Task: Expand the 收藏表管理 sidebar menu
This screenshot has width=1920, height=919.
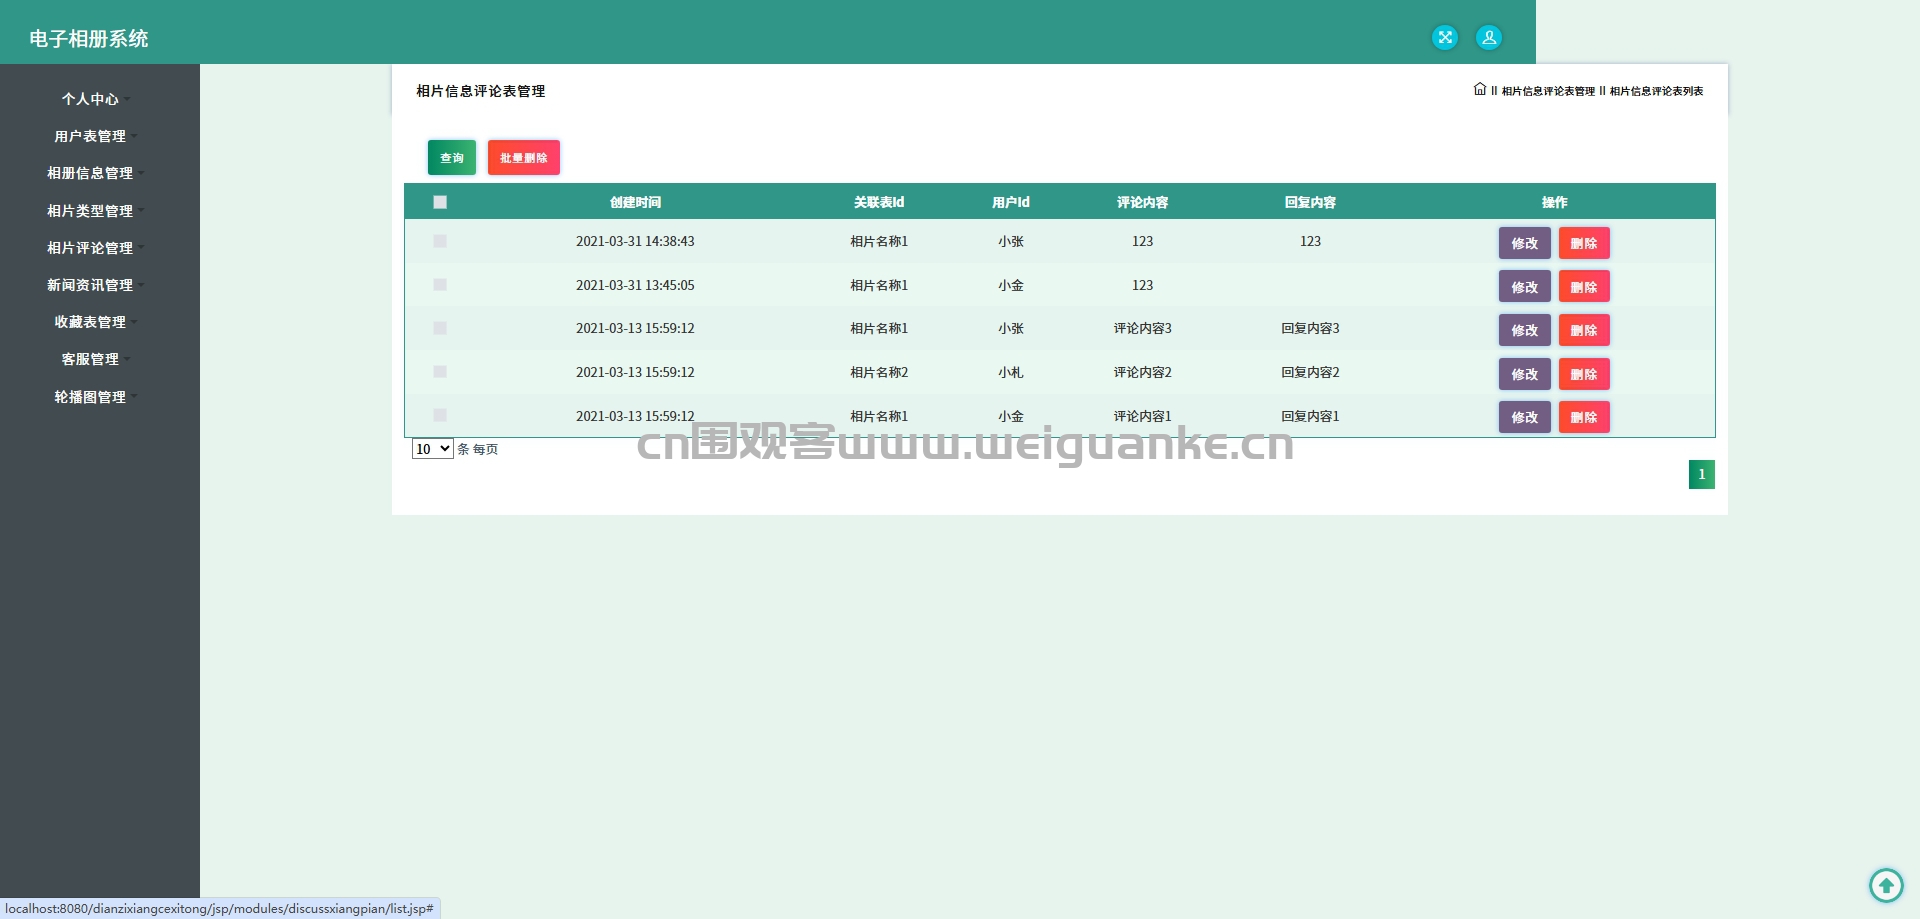Action: (96, 322)
